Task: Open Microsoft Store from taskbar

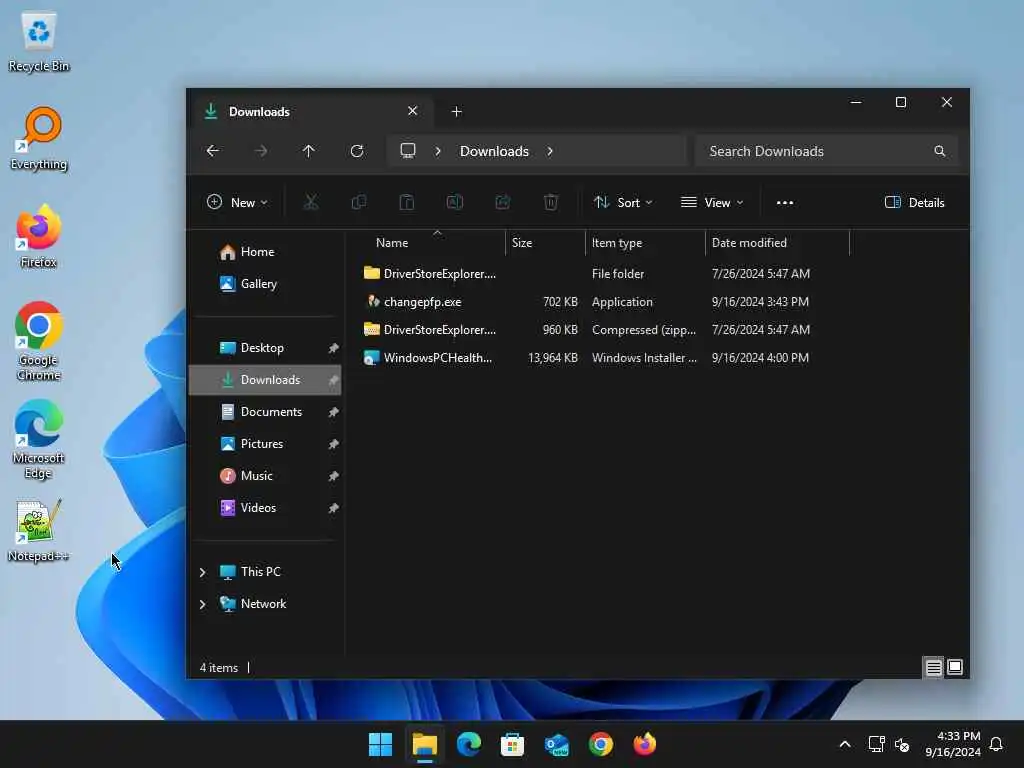Action: click(513, 744)
